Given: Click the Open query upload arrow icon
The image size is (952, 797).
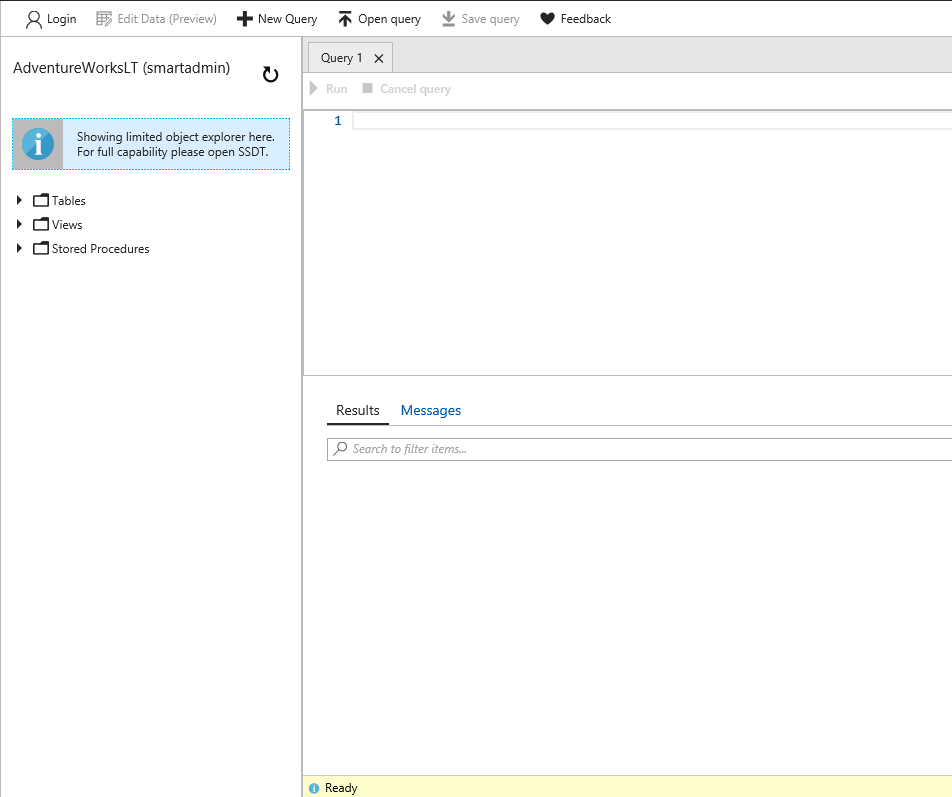Looking at the screenshot, I should tap(345, 19).
